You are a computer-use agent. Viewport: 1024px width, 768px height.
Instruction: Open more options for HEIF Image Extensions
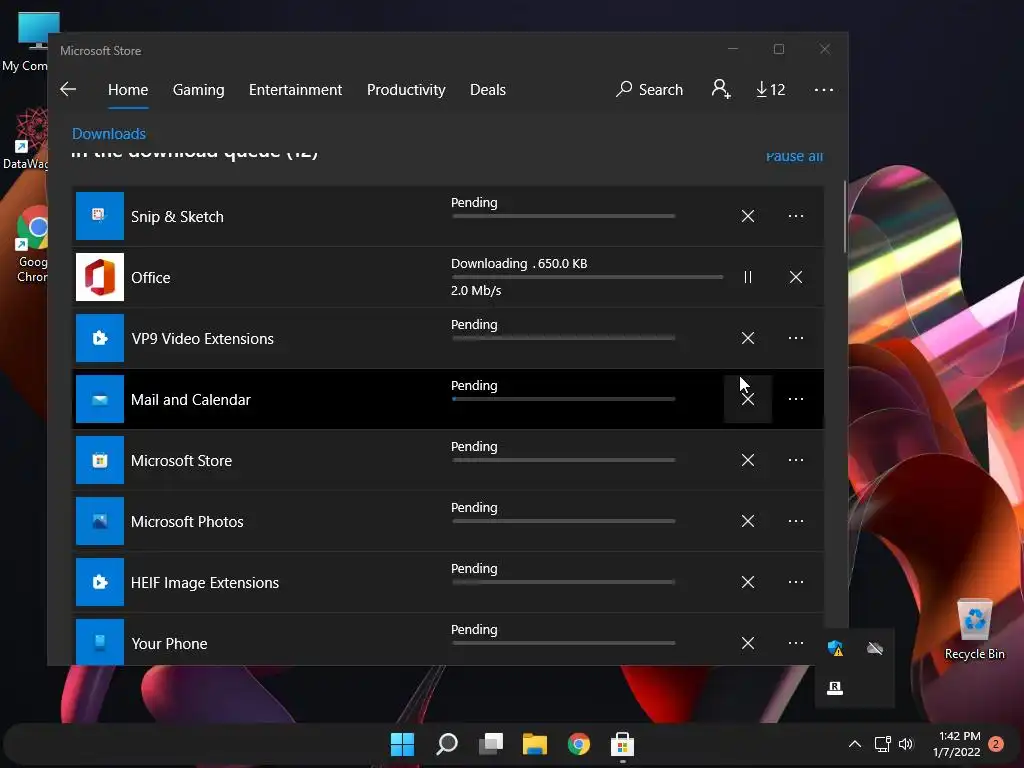click(795, 582)
